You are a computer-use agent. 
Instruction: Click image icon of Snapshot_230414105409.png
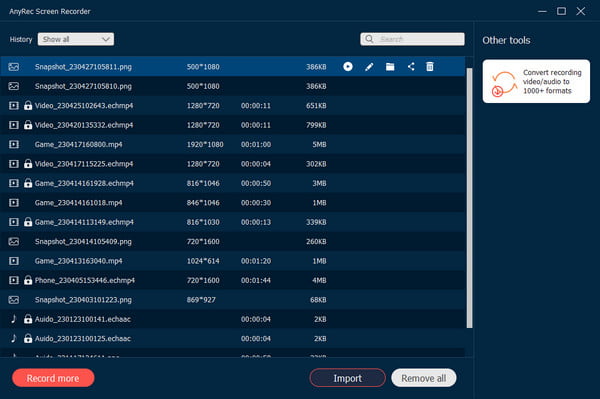(x=14, y=241)
